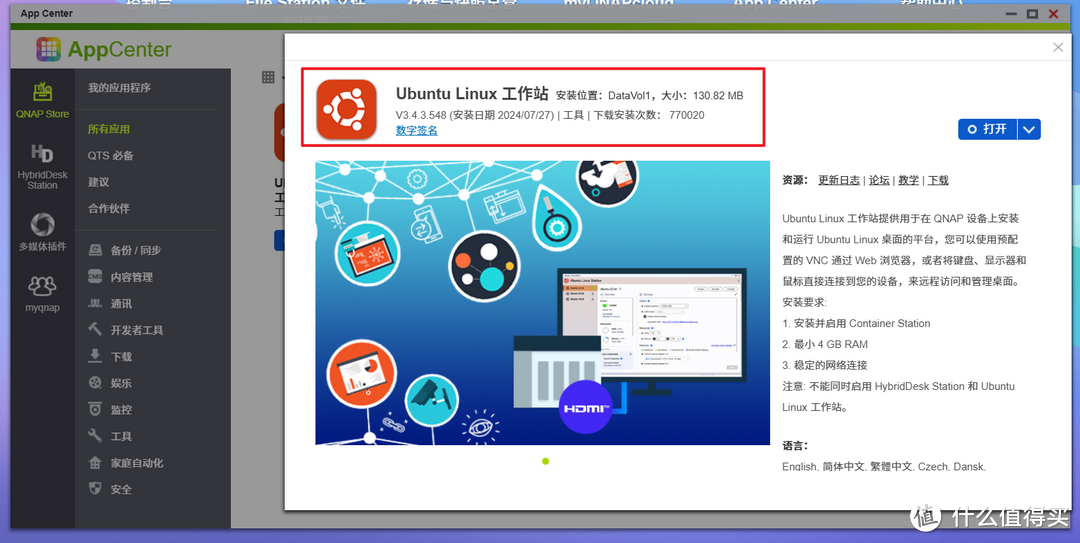Select 建议 in the sidebar
Image resolution: width=1080 pixels, height=543 pixels.
(98, 182)
